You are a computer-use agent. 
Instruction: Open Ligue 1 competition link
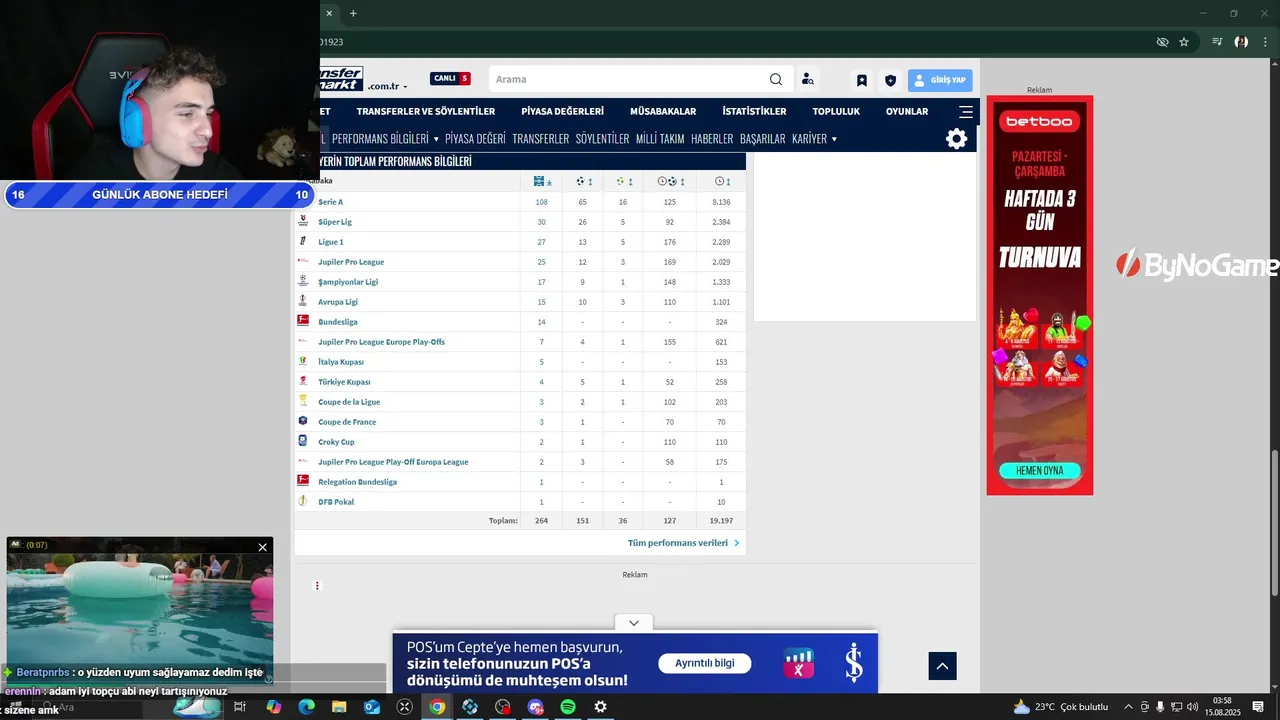331,242
